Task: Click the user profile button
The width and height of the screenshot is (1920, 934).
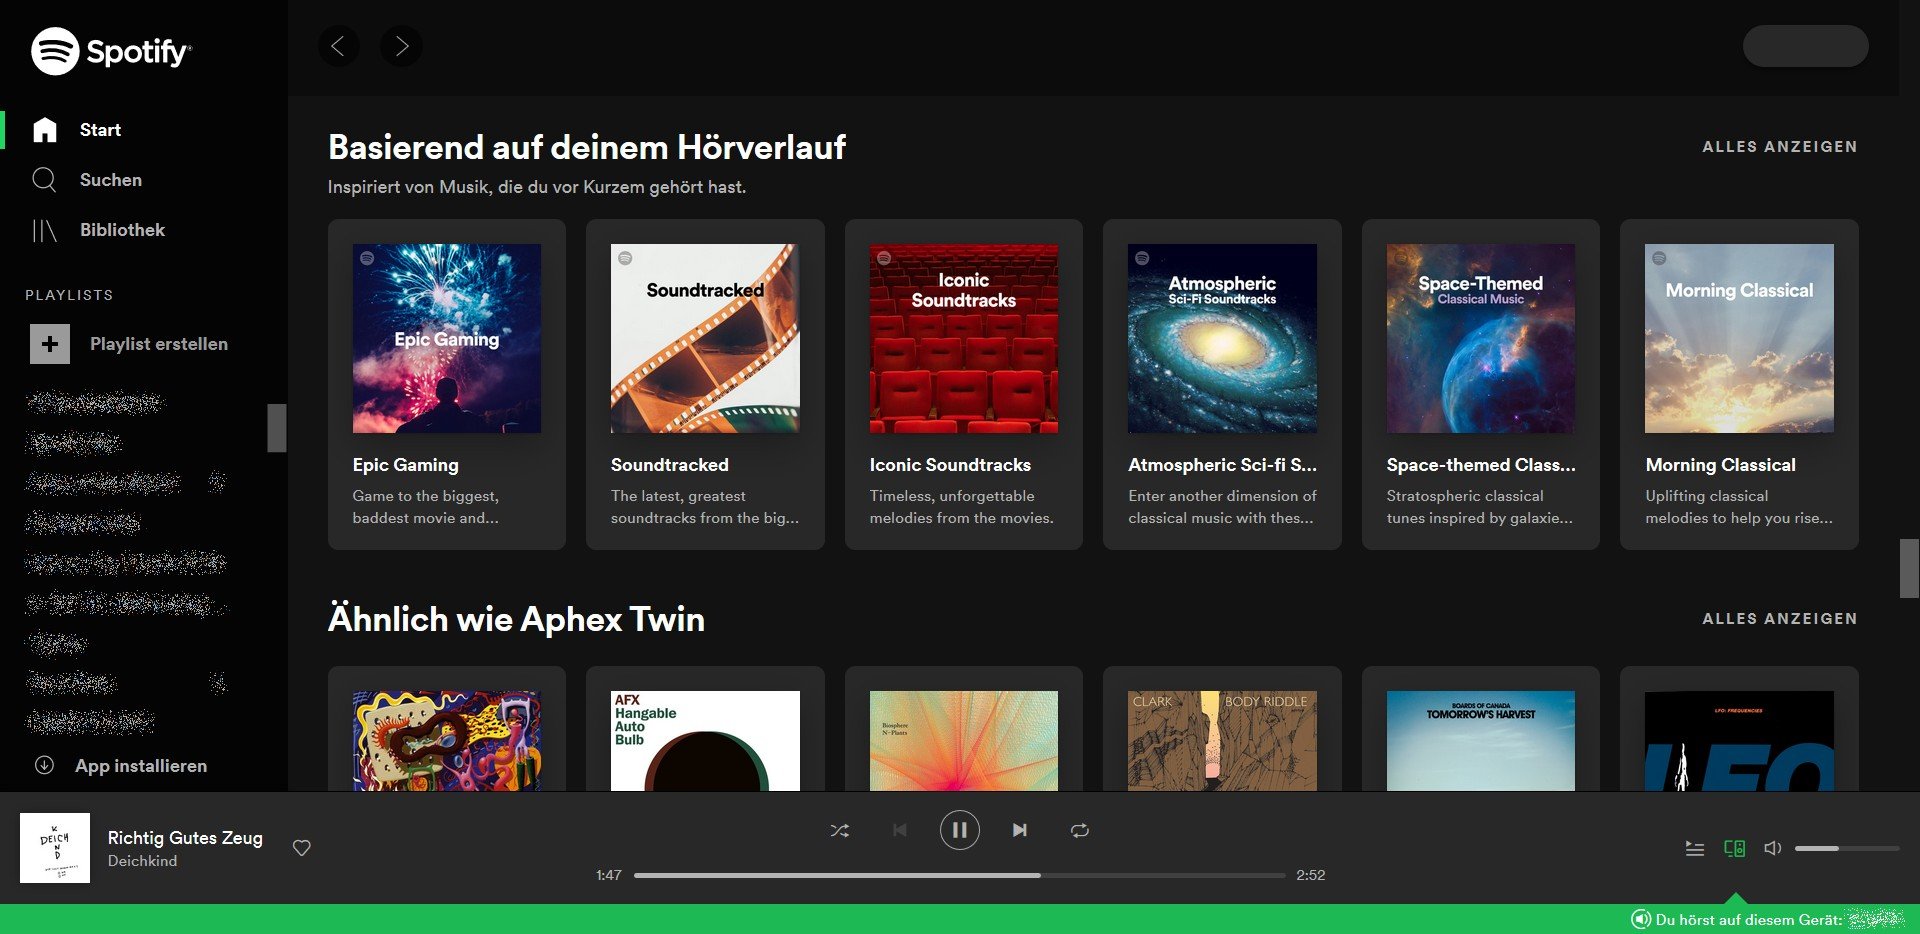Action: coord(1805,46)
